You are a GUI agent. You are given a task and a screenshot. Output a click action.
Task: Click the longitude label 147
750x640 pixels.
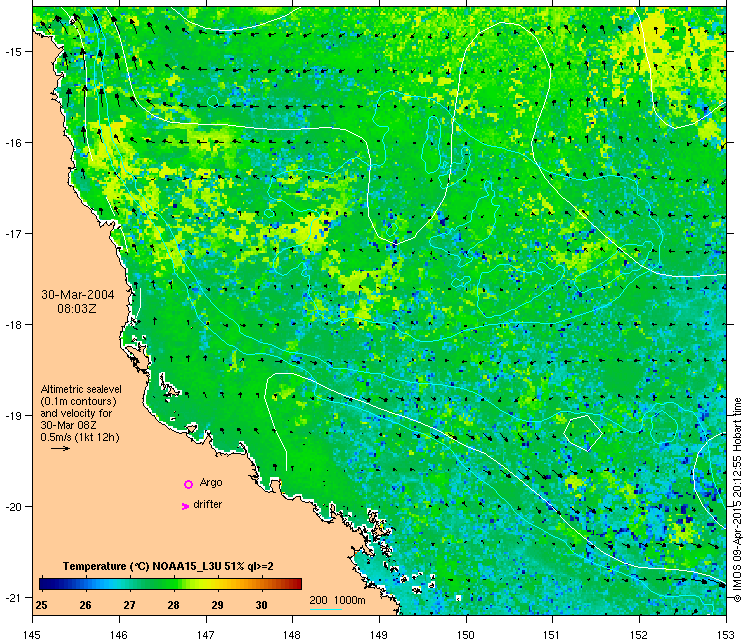[206, 634]
